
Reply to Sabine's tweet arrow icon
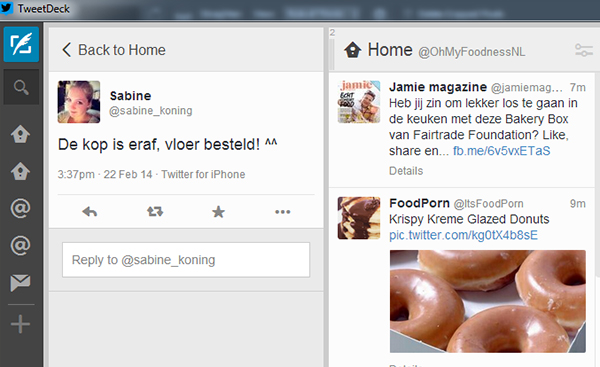tap(90, 212)
